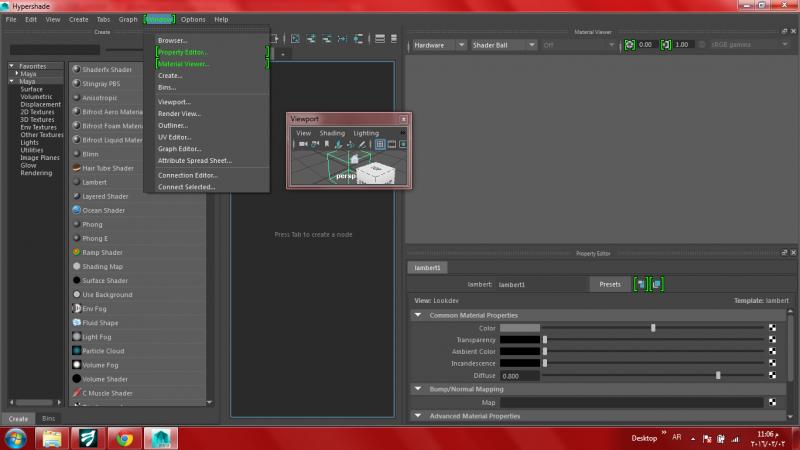
Task: Open the Lighting menu in Viewport window
Action: [366, 133]
